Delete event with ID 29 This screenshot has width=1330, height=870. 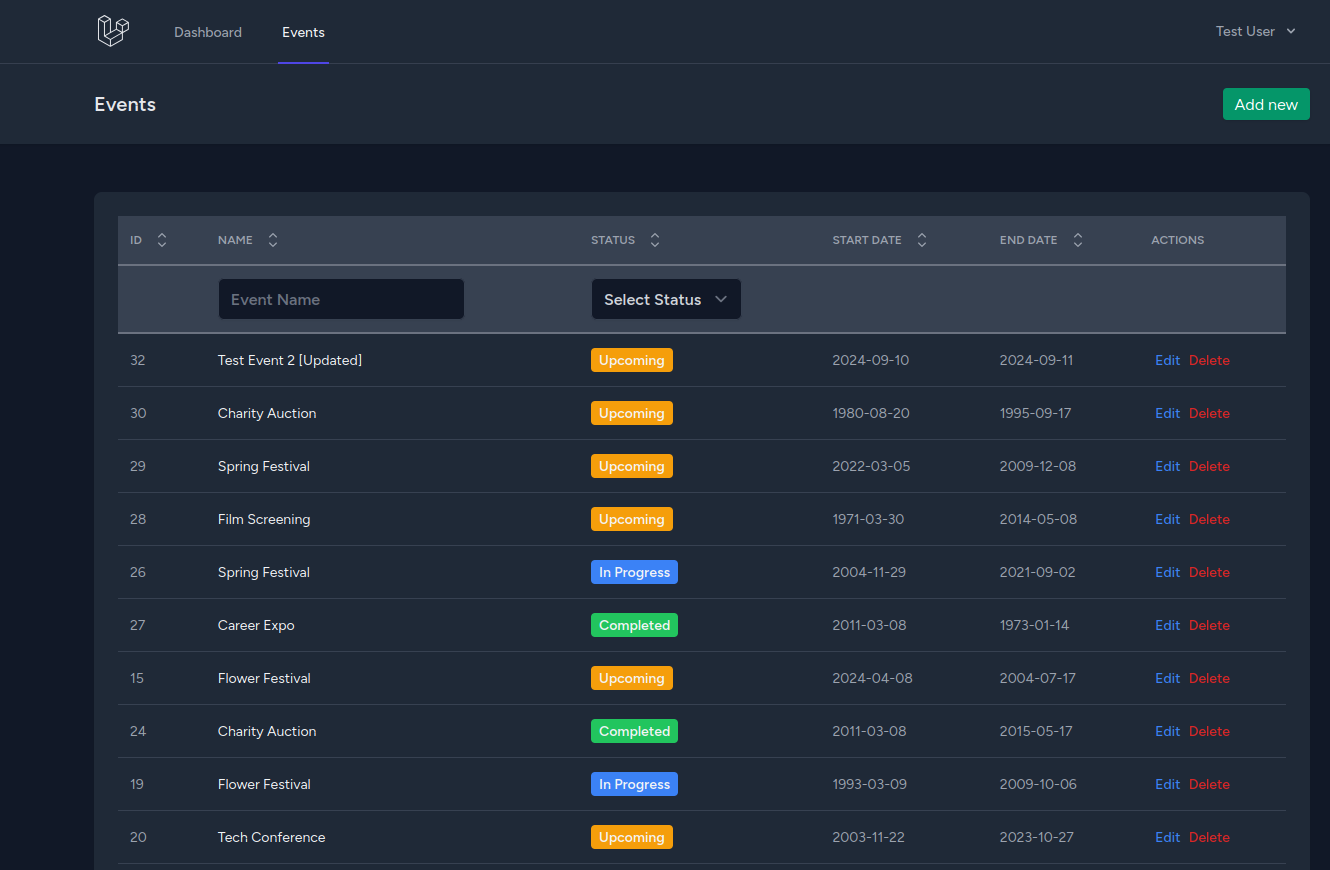[x=1209, y=466]
